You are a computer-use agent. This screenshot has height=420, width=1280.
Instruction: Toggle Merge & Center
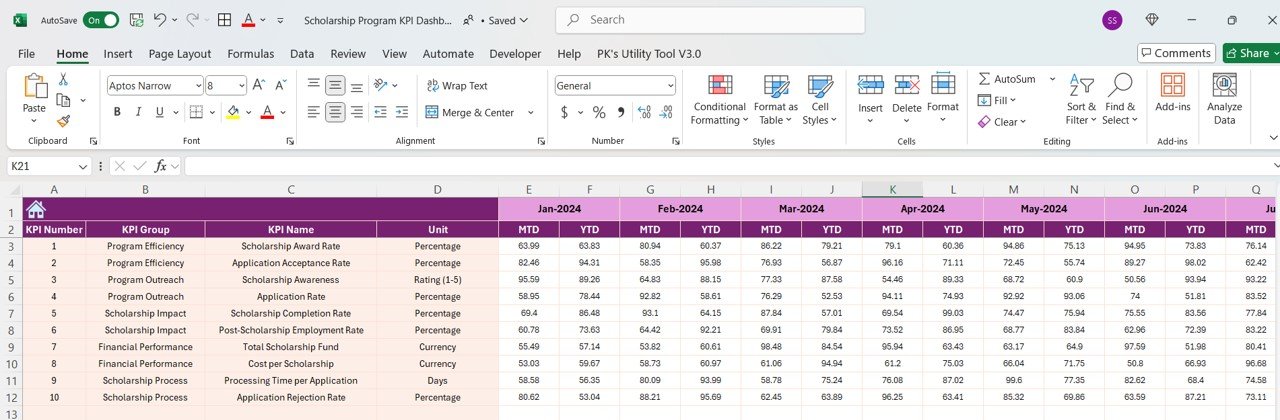point(470,113)
